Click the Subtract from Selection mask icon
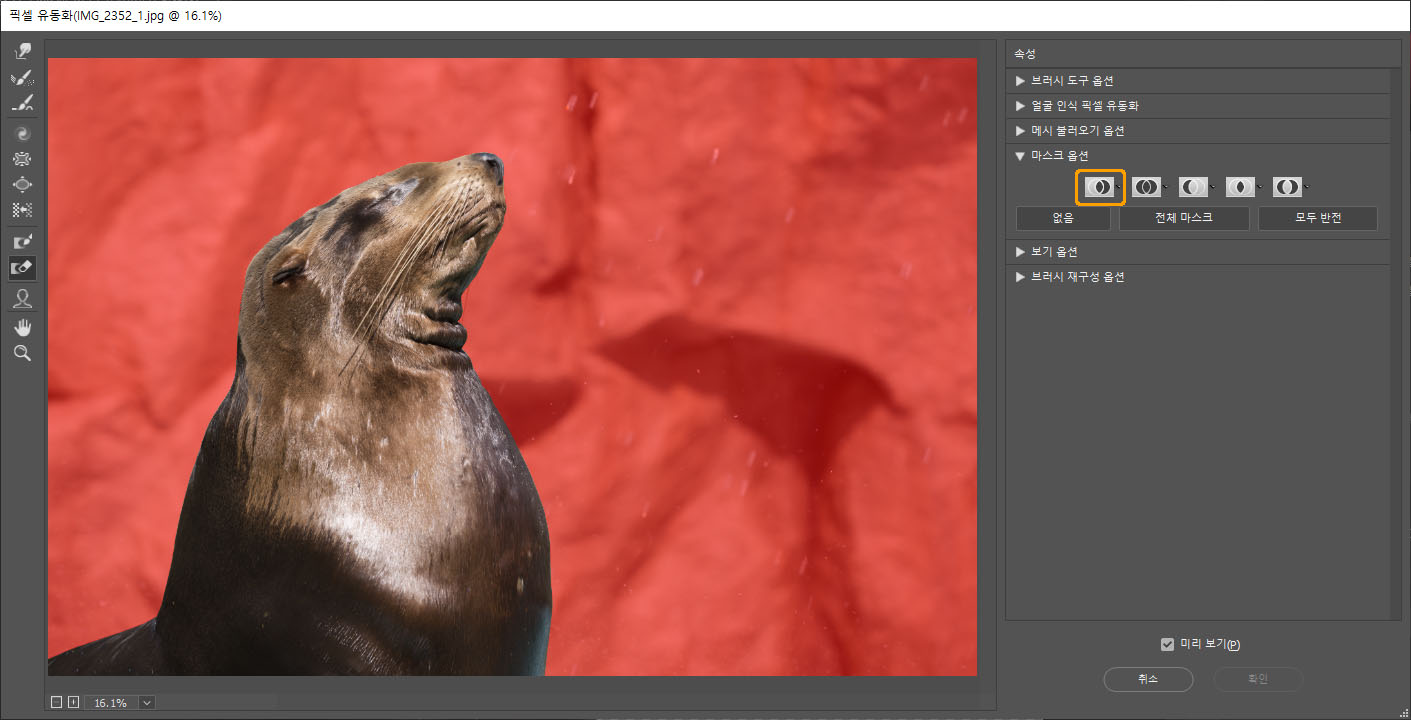Viewport: 1411px width, 720px height. [1193, 187]
